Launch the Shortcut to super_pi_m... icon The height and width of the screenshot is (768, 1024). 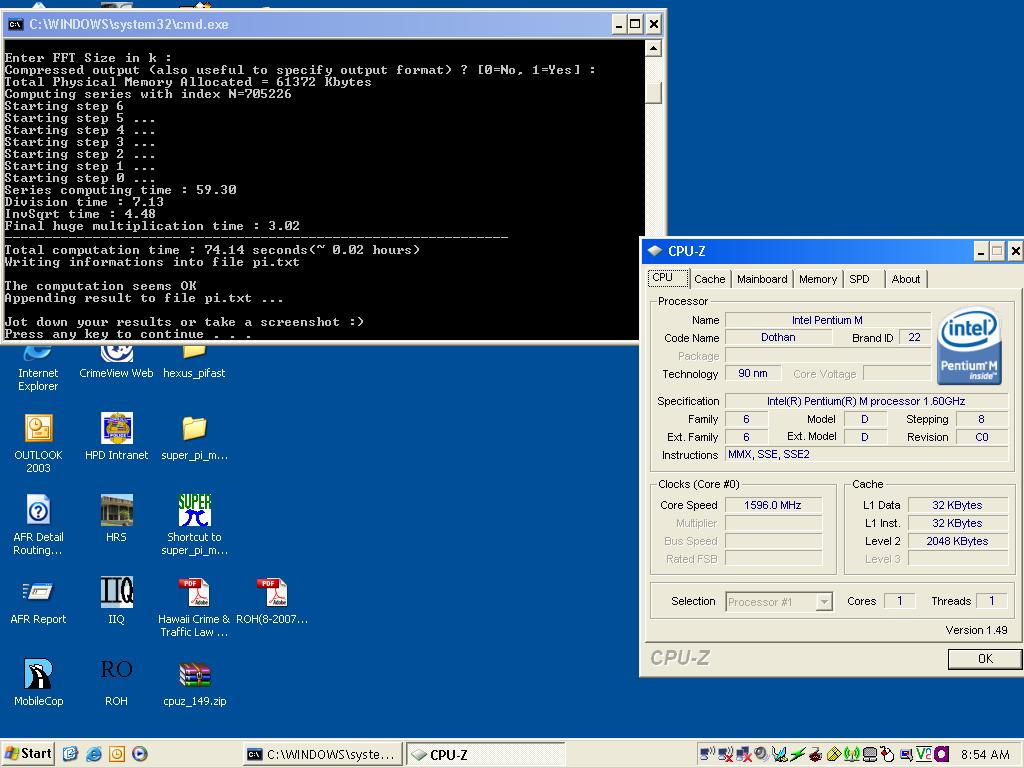pos(194,524)
